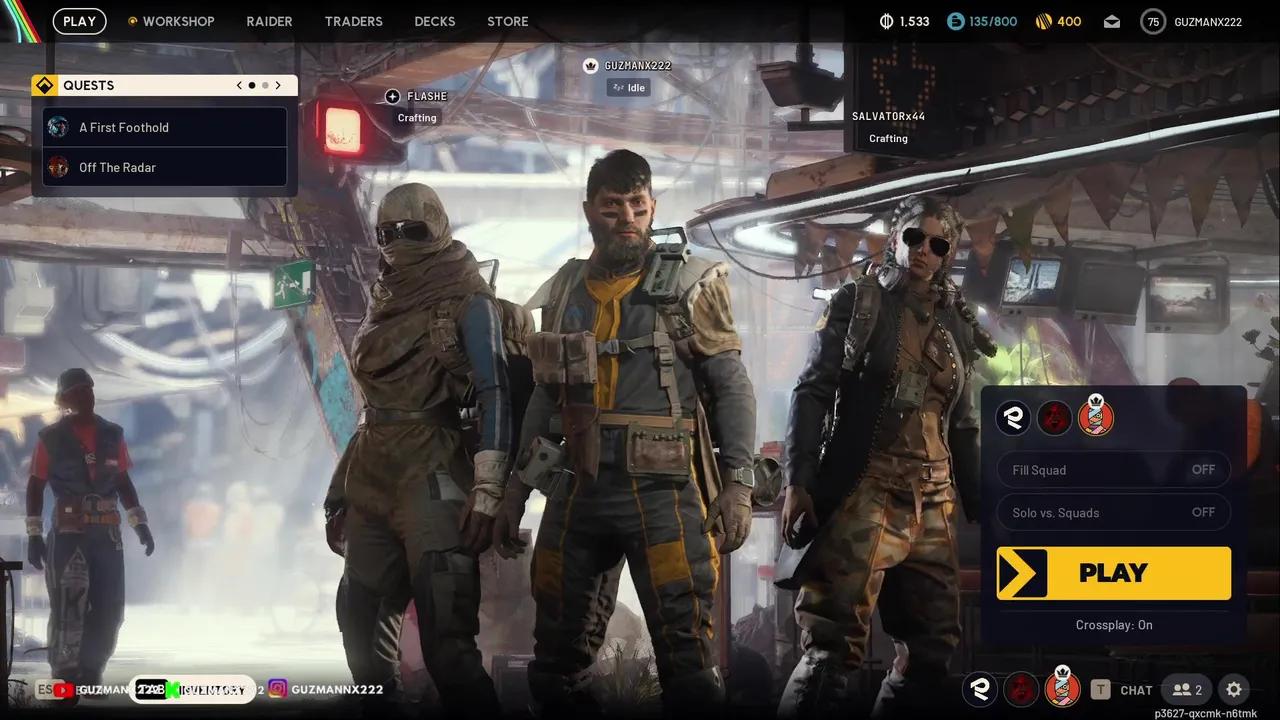The width and height of the screenshot is (1280, 720).
Task: Click the 1.533 coin balance value
Action: pos(915,21)
